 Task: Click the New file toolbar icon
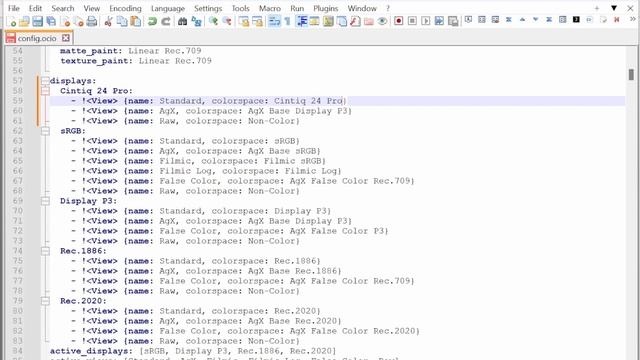point(11,21)
